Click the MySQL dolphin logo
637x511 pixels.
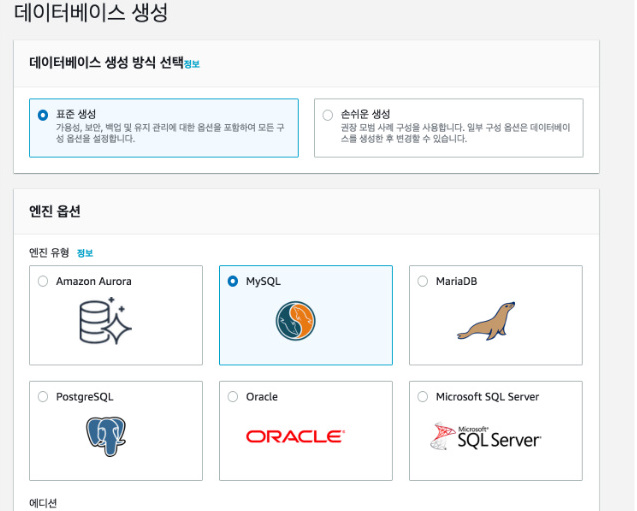(x=295, y=320)
